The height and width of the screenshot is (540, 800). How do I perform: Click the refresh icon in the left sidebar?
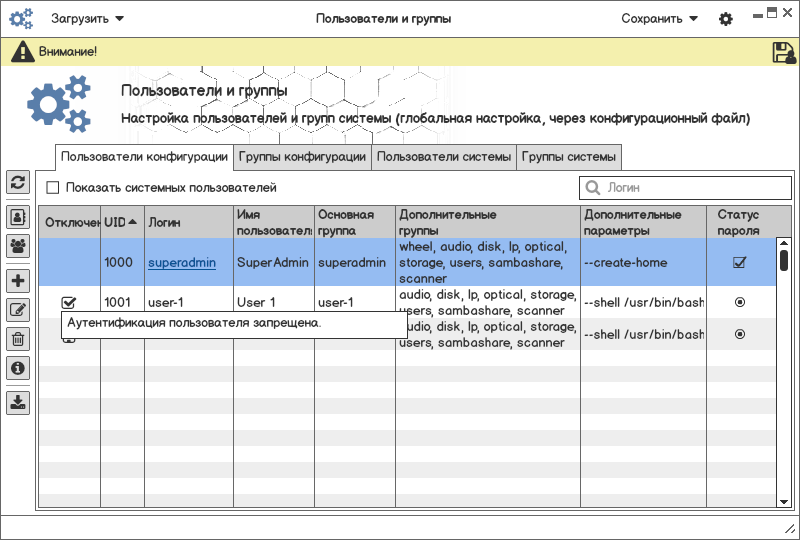click(x=18, y=182)
